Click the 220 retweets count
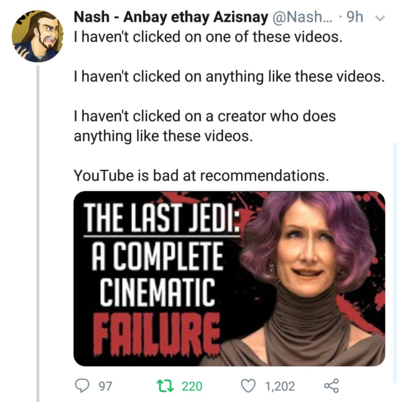This screenshot has height=402, width=397. coord(192,386)
